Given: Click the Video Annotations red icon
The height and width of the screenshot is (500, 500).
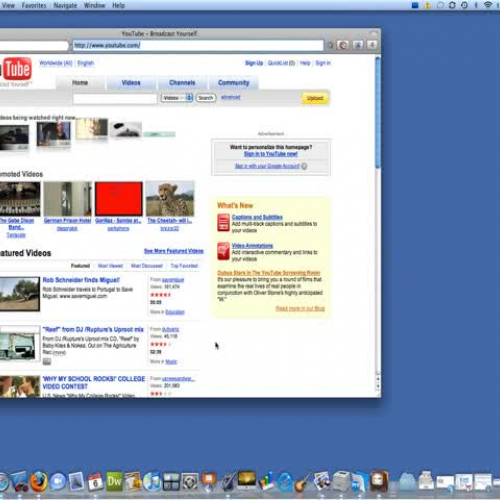Looking at the screenshot, I should 223,251.
